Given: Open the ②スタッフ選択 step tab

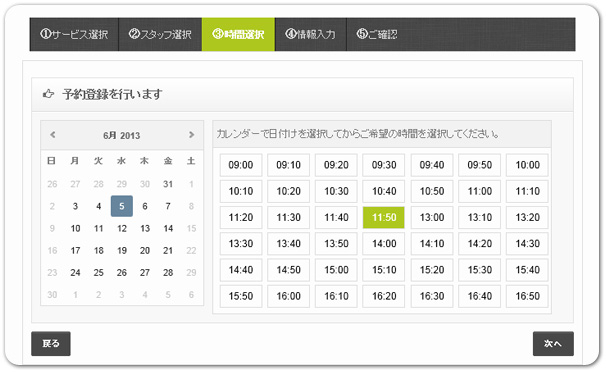Looking at the screenshot, I should pyautogui.click(x=160, y=34).
